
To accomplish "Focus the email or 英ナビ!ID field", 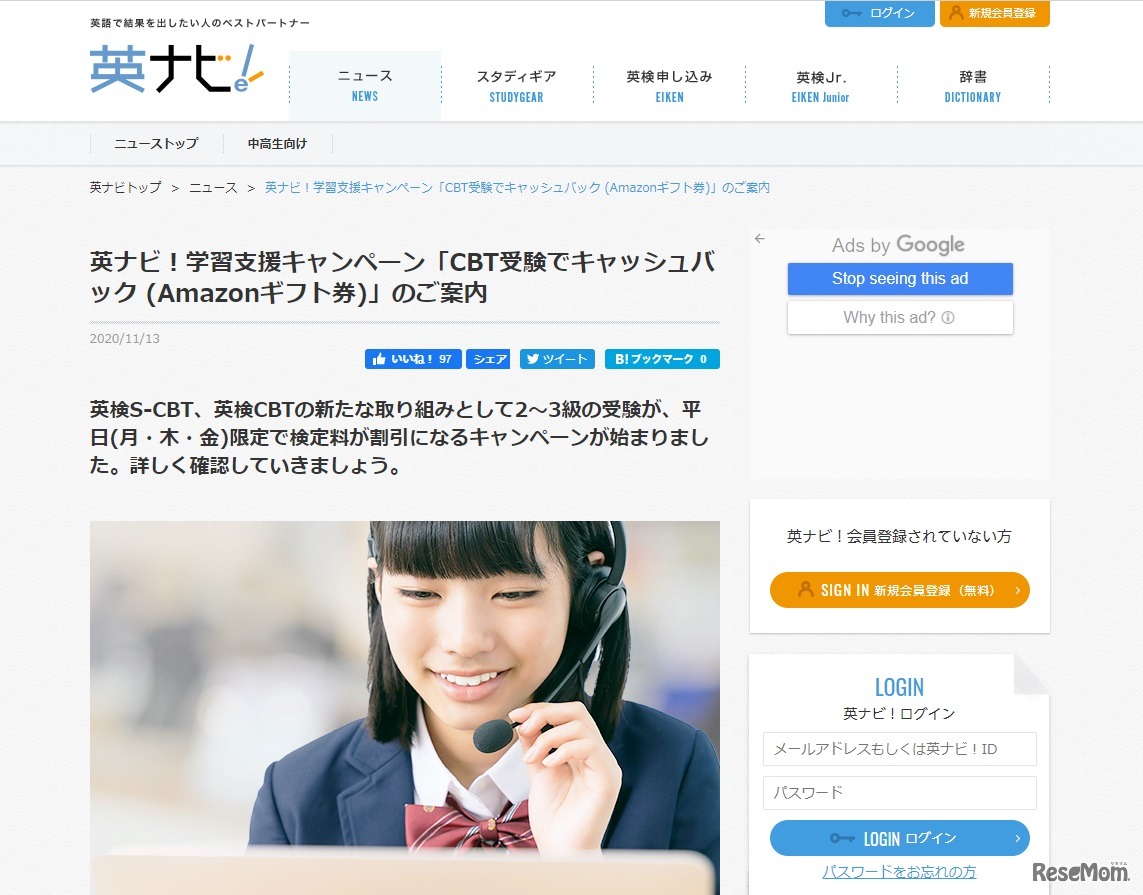I will tap(900, 749).
